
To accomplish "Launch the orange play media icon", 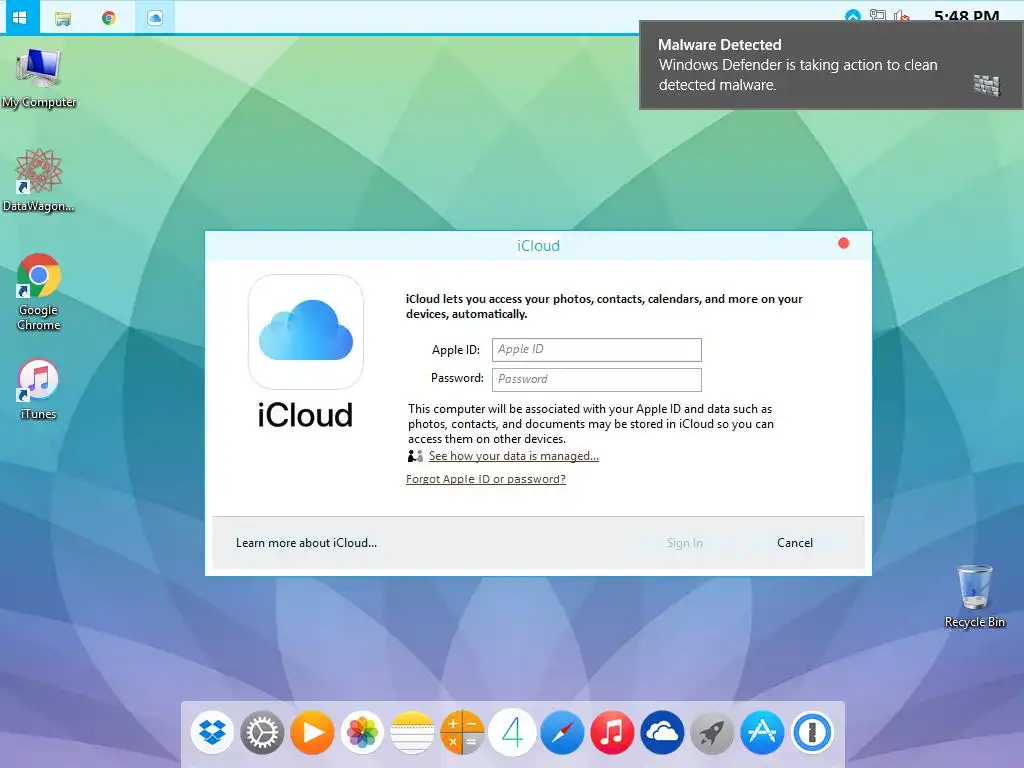I will pos(312,732).
